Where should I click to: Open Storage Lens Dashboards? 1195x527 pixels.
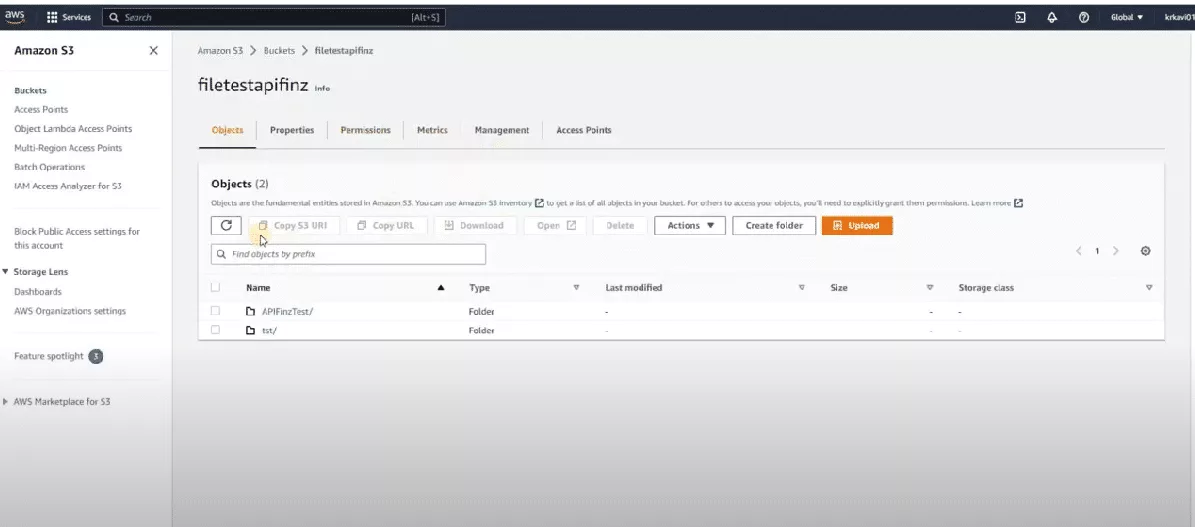click(38, 292)
